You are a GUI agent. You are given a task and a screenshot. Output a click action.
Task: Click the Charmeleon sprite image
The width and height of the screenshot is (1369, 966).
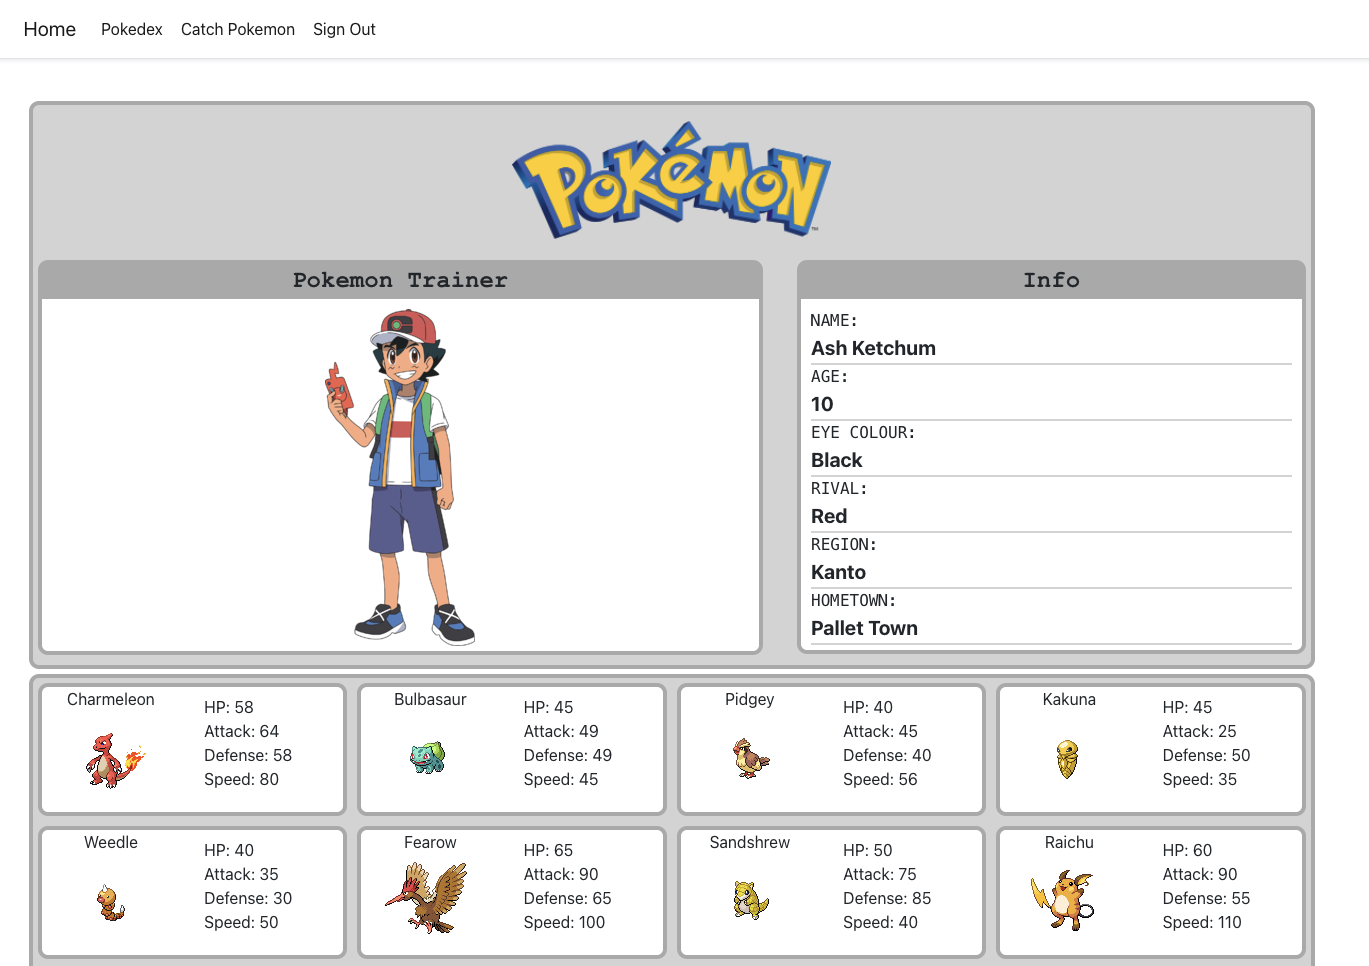(114, 761)
